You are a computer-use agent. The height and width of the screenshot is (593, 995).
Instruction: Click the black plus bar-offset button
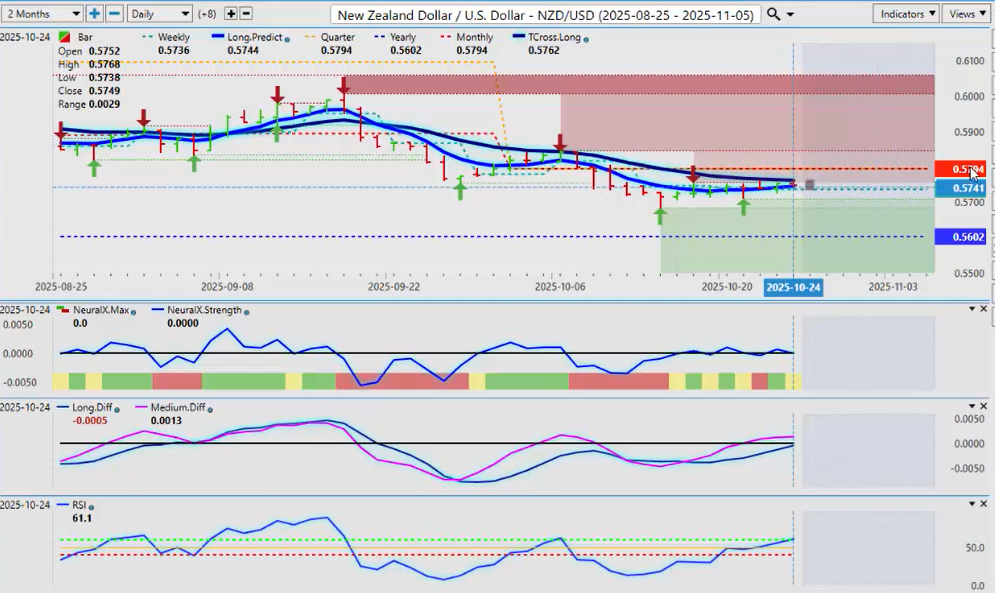231,14
